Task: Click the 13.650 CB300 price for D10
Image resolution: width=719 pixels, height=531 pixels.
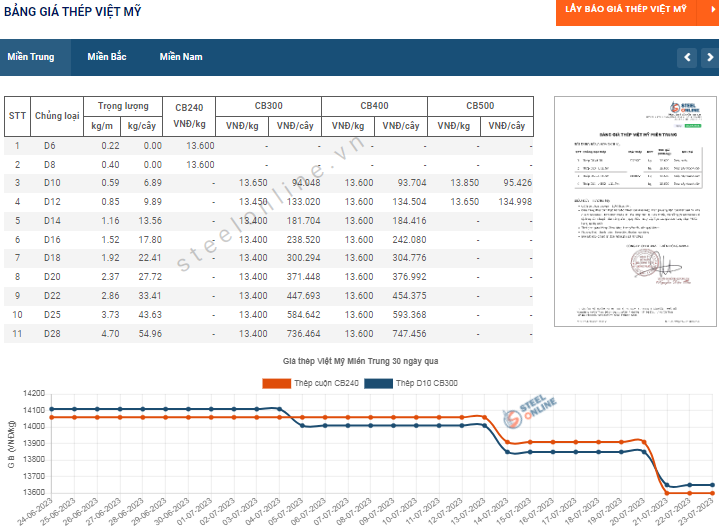Action: tap(253, 183)
